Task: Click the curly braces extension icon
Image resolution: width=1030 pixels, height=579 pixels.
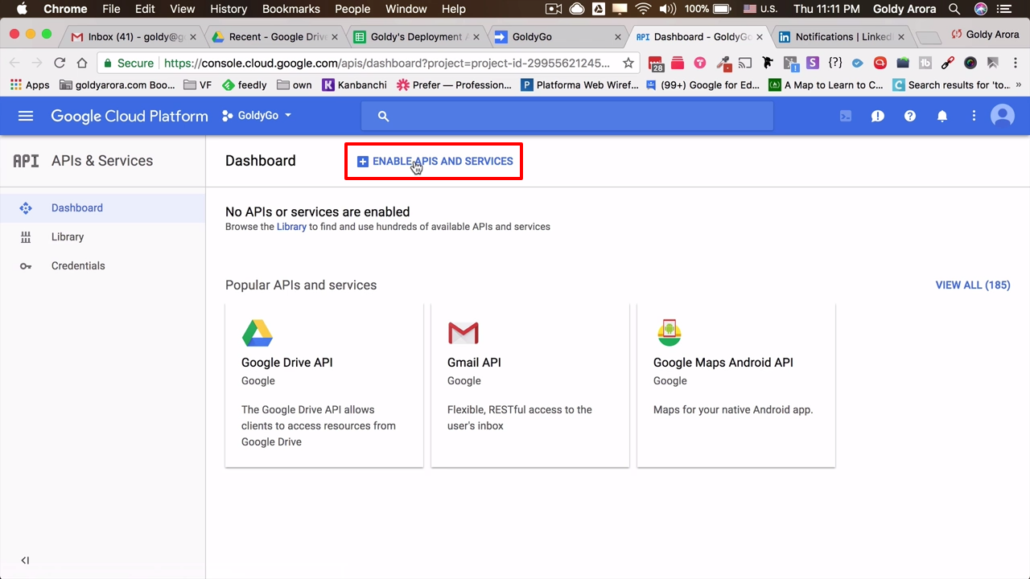Action: coord(835,63)
